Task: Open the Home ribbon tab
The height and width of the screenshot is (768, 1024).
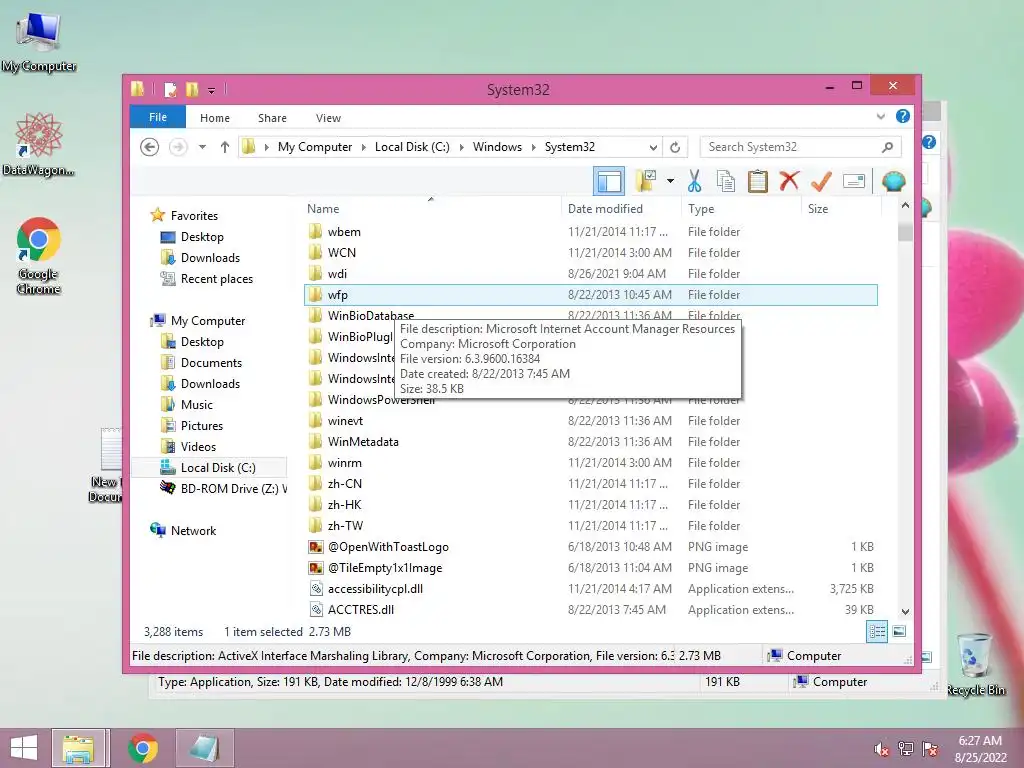Action: [215, 118]
